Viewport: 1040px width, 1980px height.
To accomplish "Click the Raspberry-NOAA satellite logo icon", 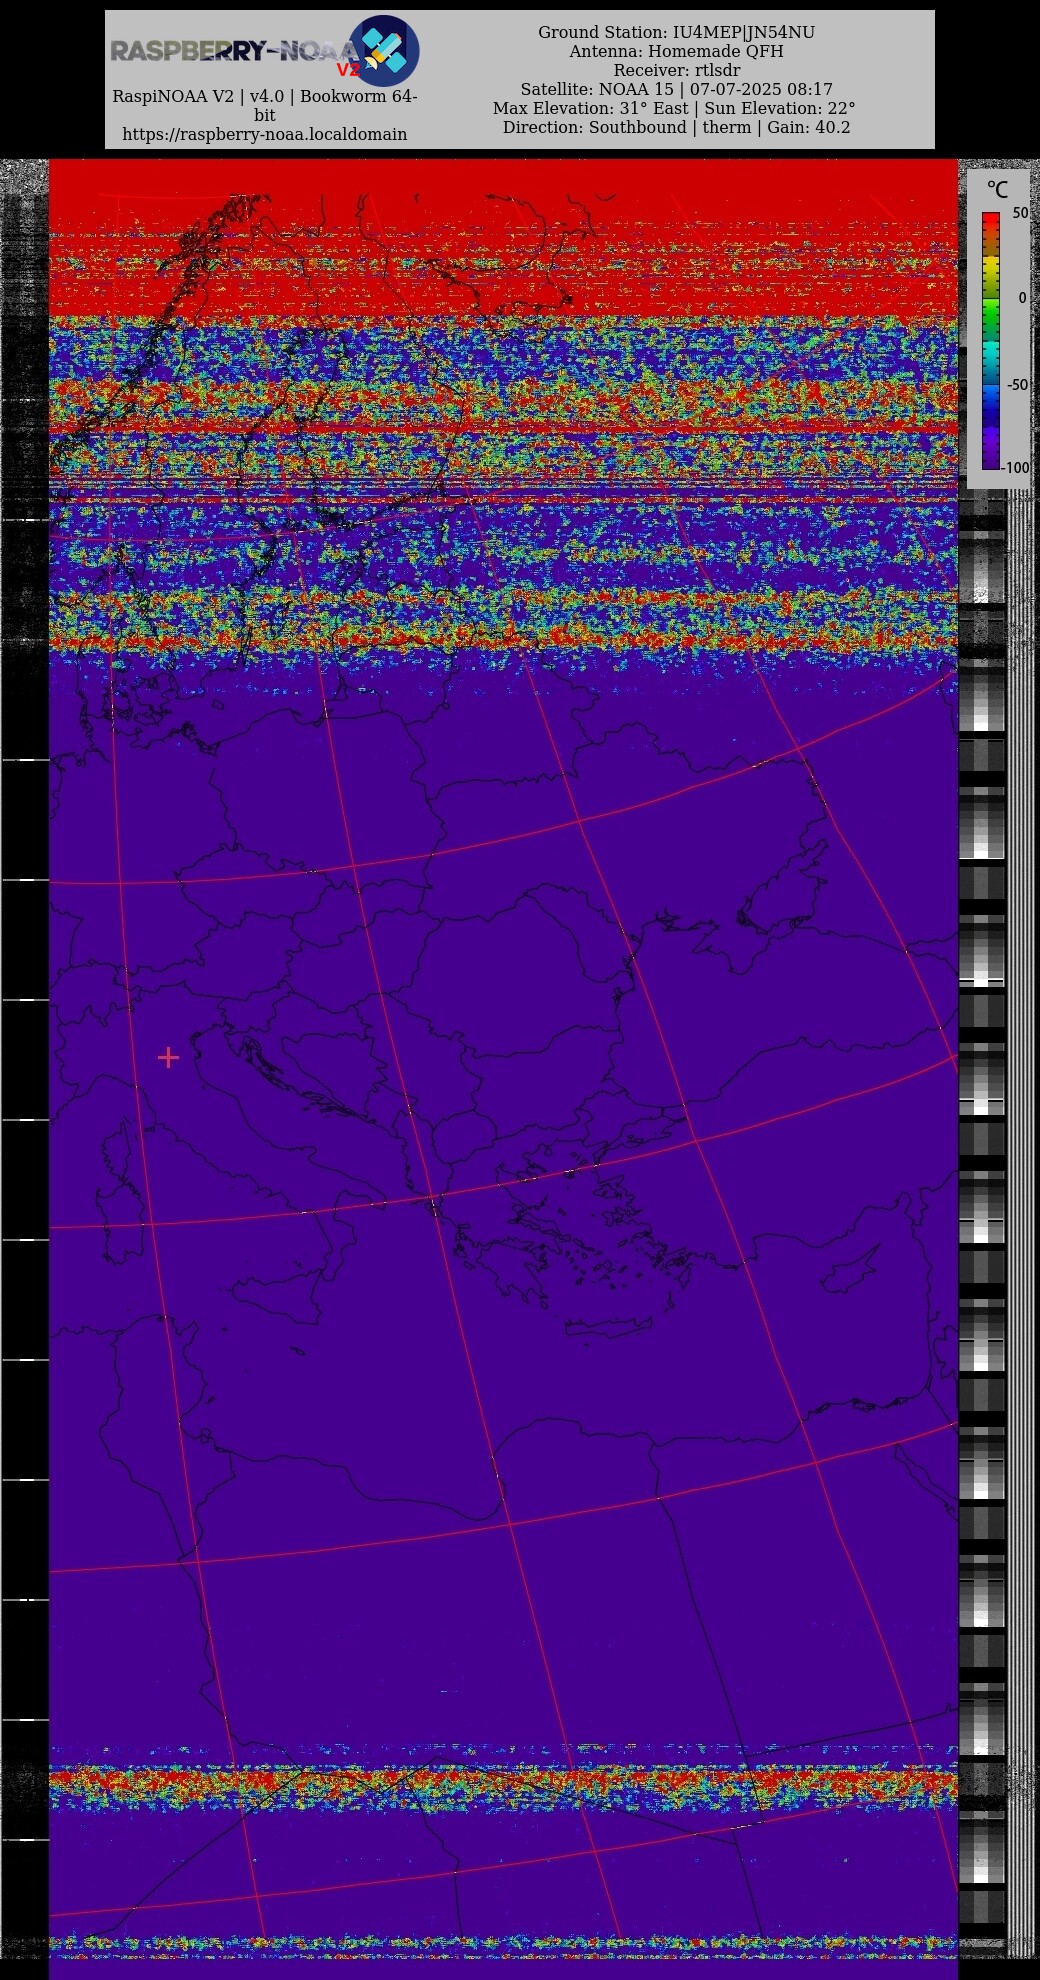I will coord(384,50).
